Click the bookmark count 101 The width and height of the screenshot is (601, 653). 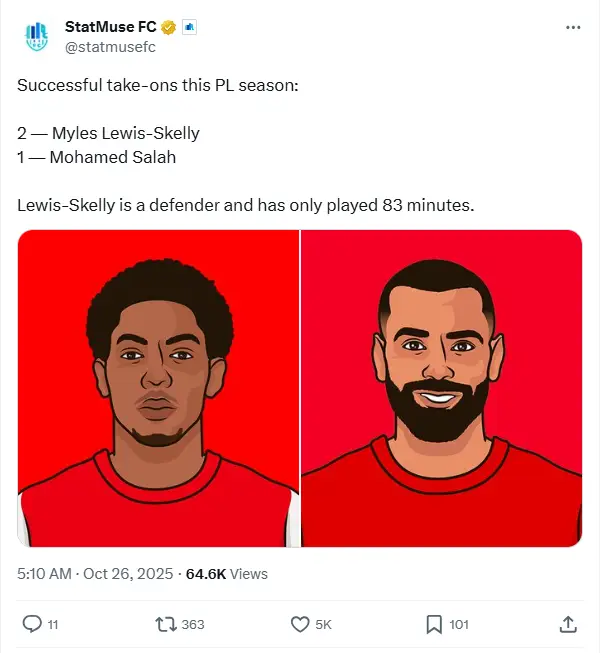(459, 624)
